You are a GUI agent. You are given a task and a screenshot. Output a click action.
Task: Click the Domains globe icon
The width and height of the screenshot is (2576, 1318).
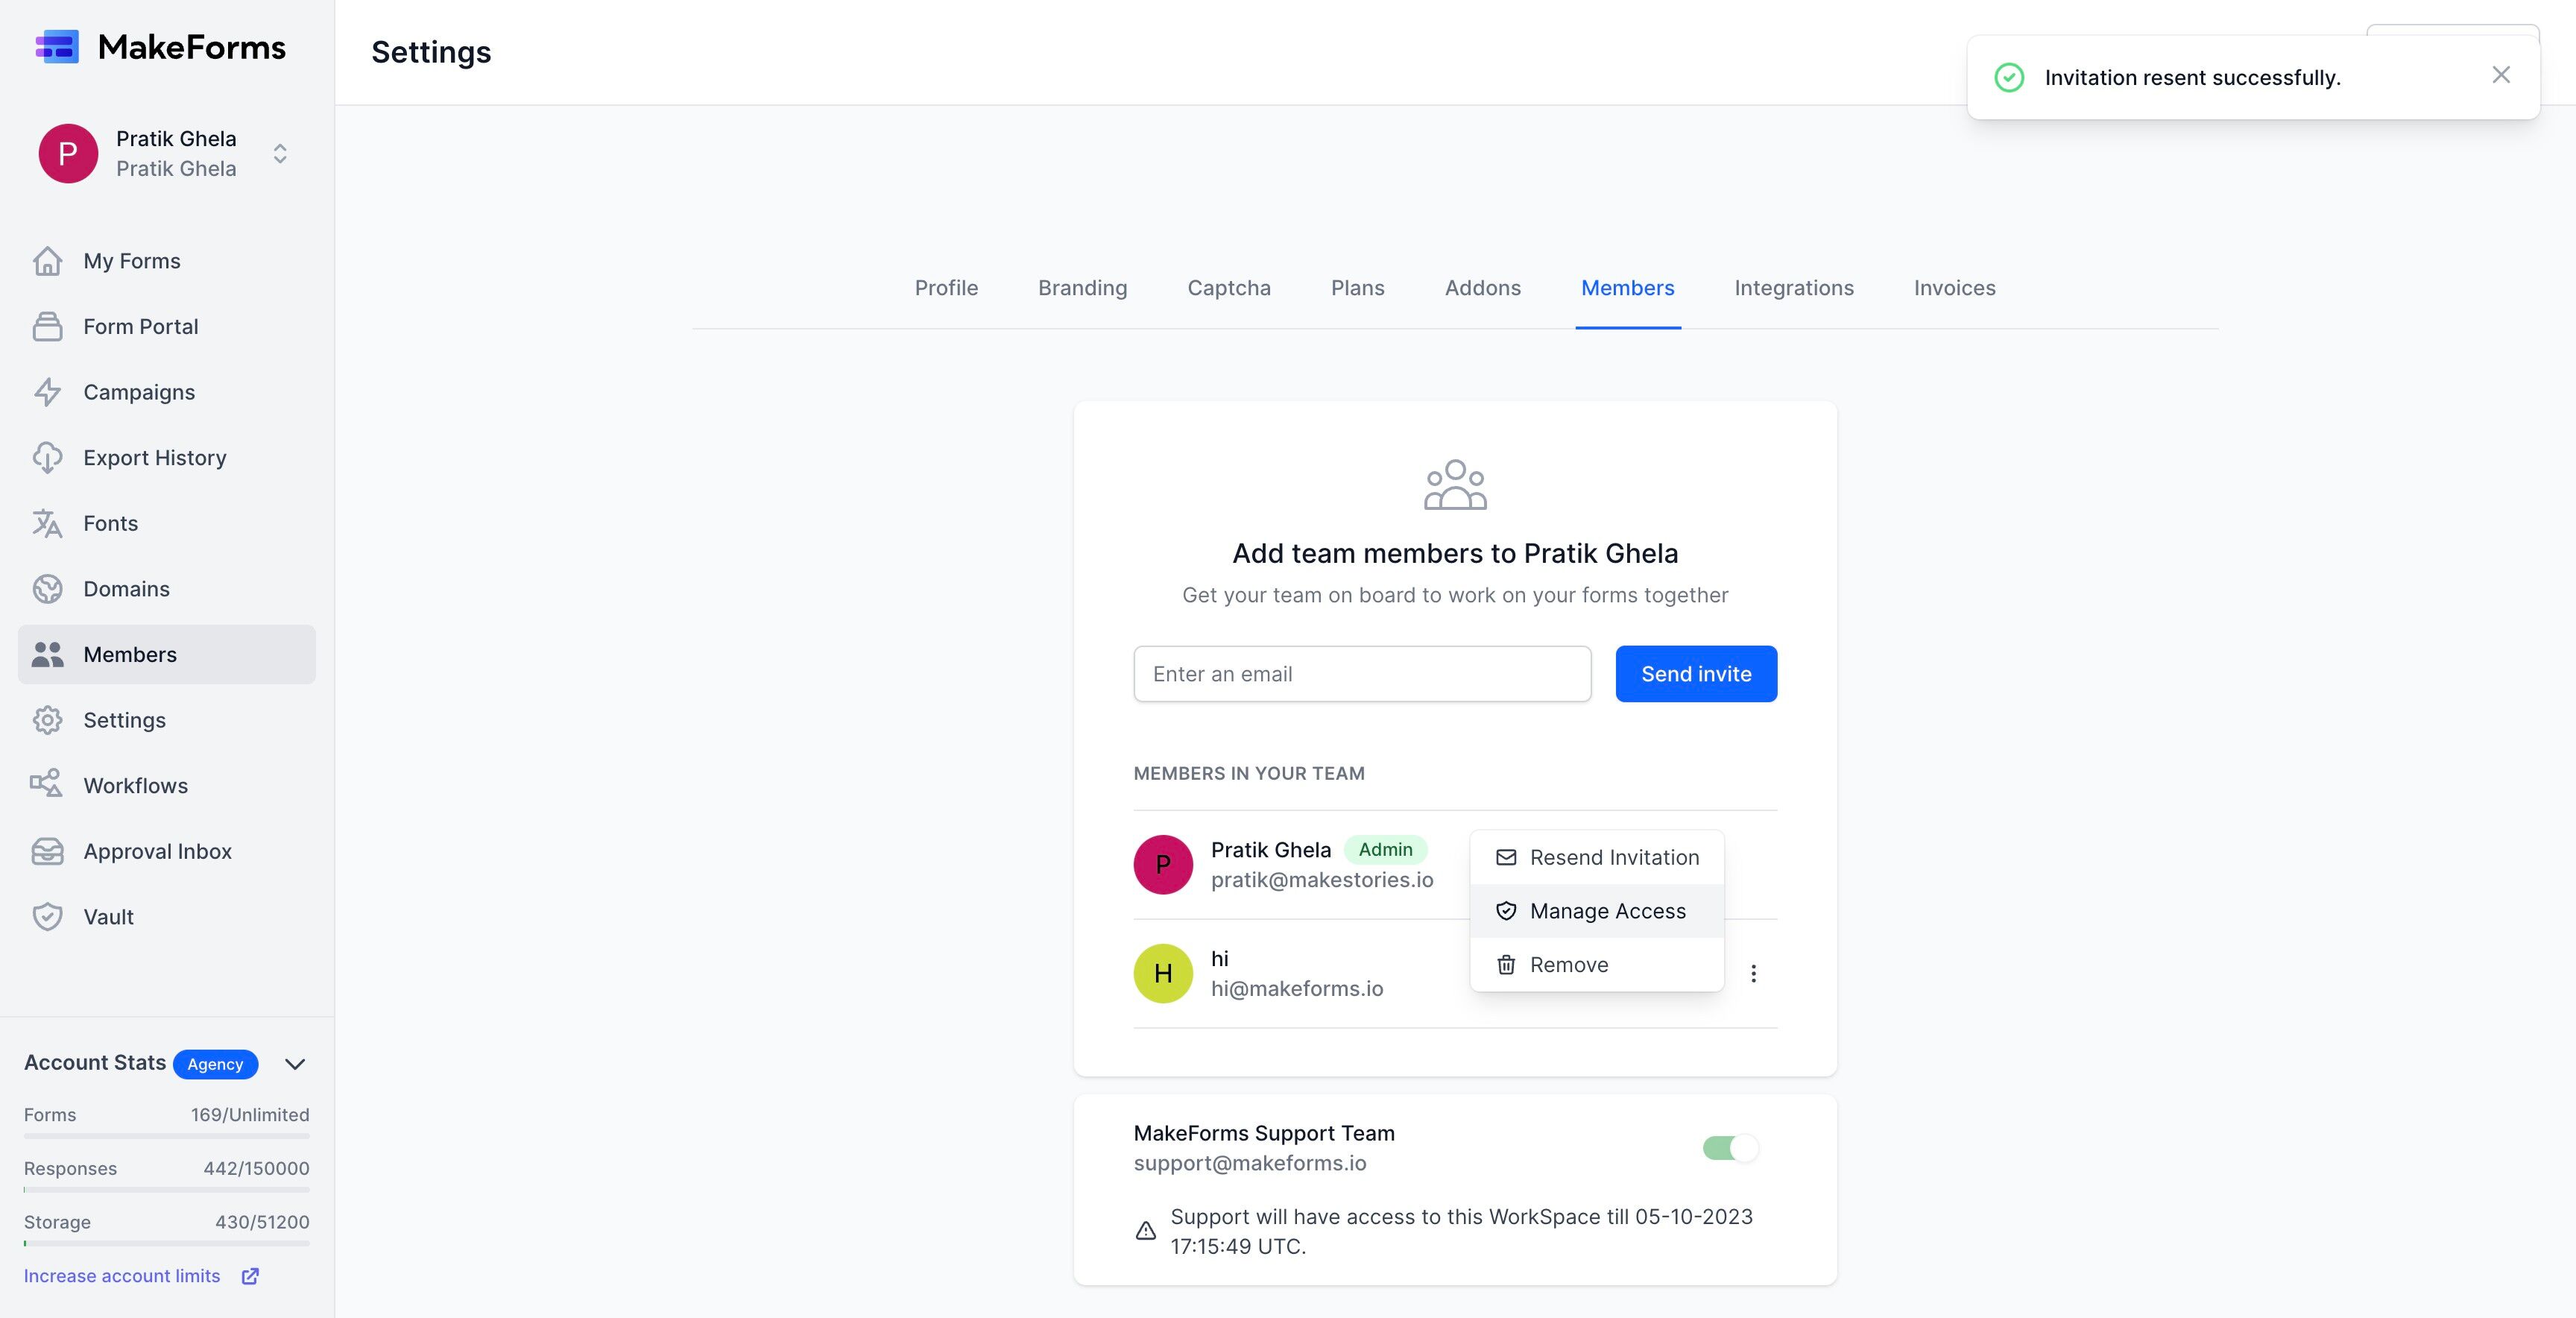[47, 589]
